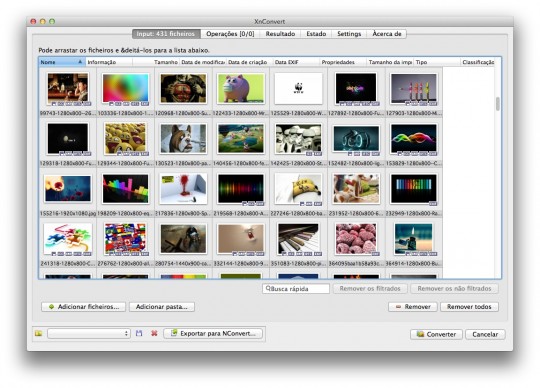
Task: Go to the Settings tab
Action: 349,34
